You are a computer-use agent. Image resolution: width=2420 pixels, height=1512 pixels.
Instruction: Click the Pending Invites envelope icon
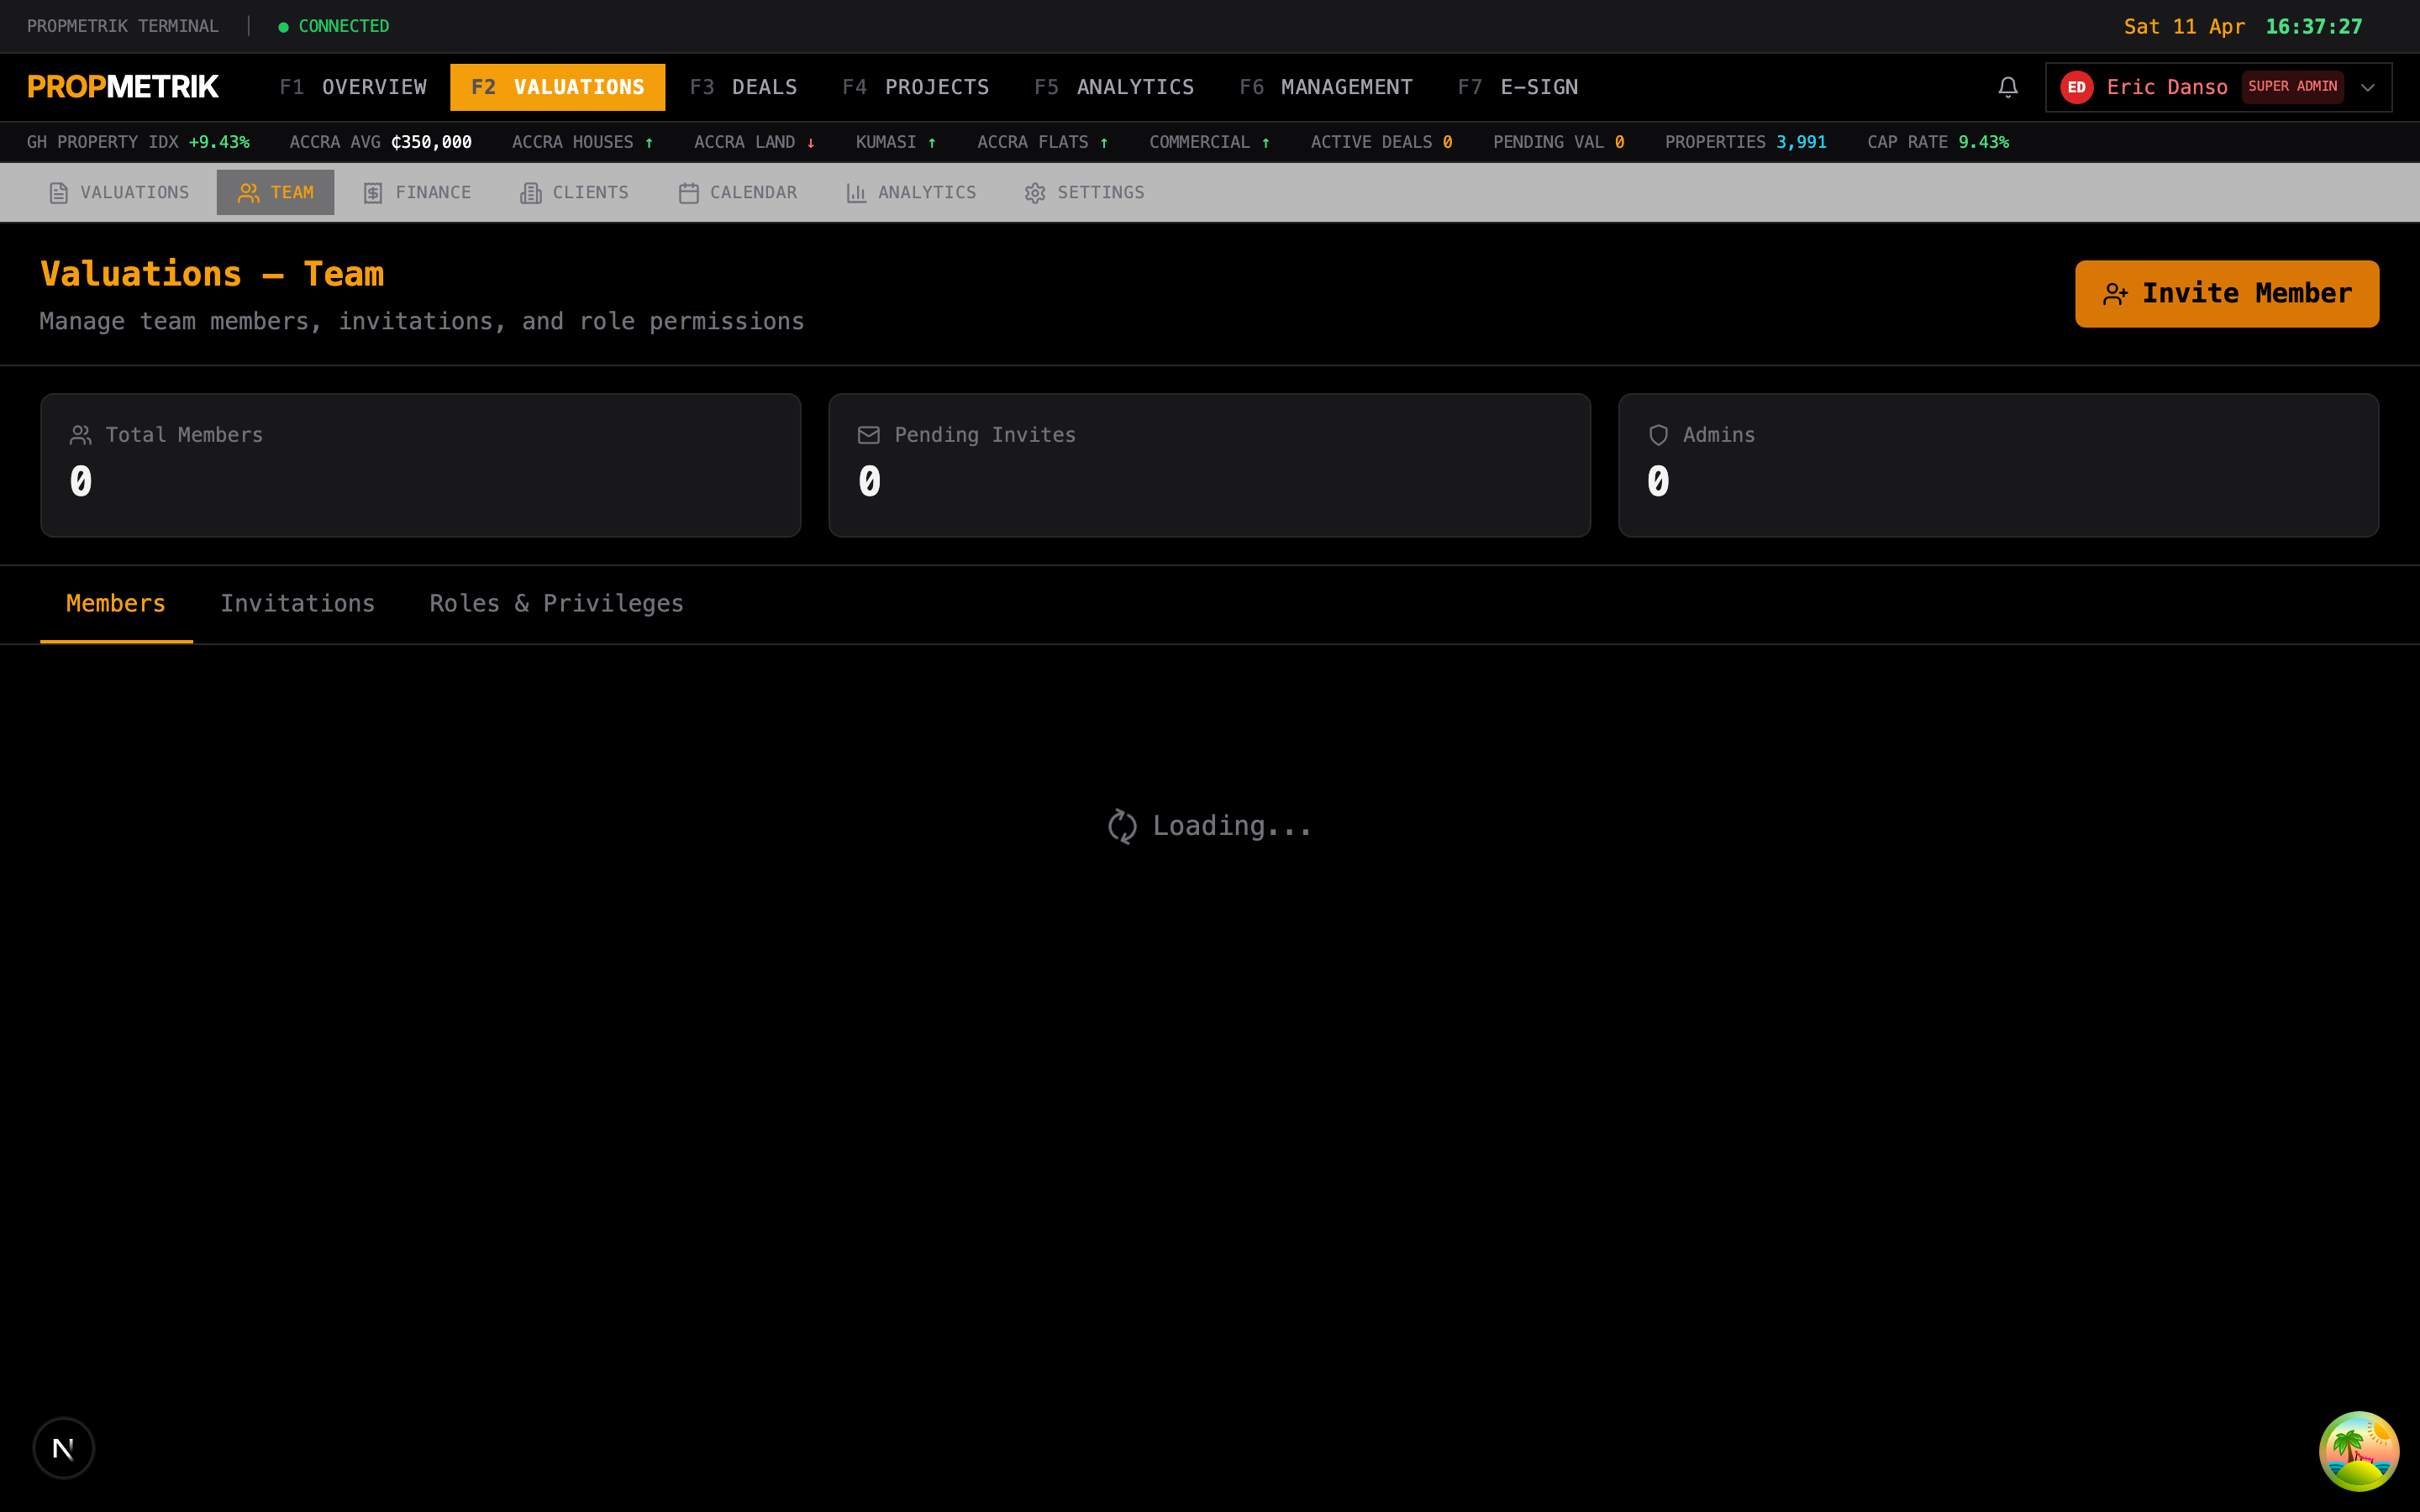[869, 435]
